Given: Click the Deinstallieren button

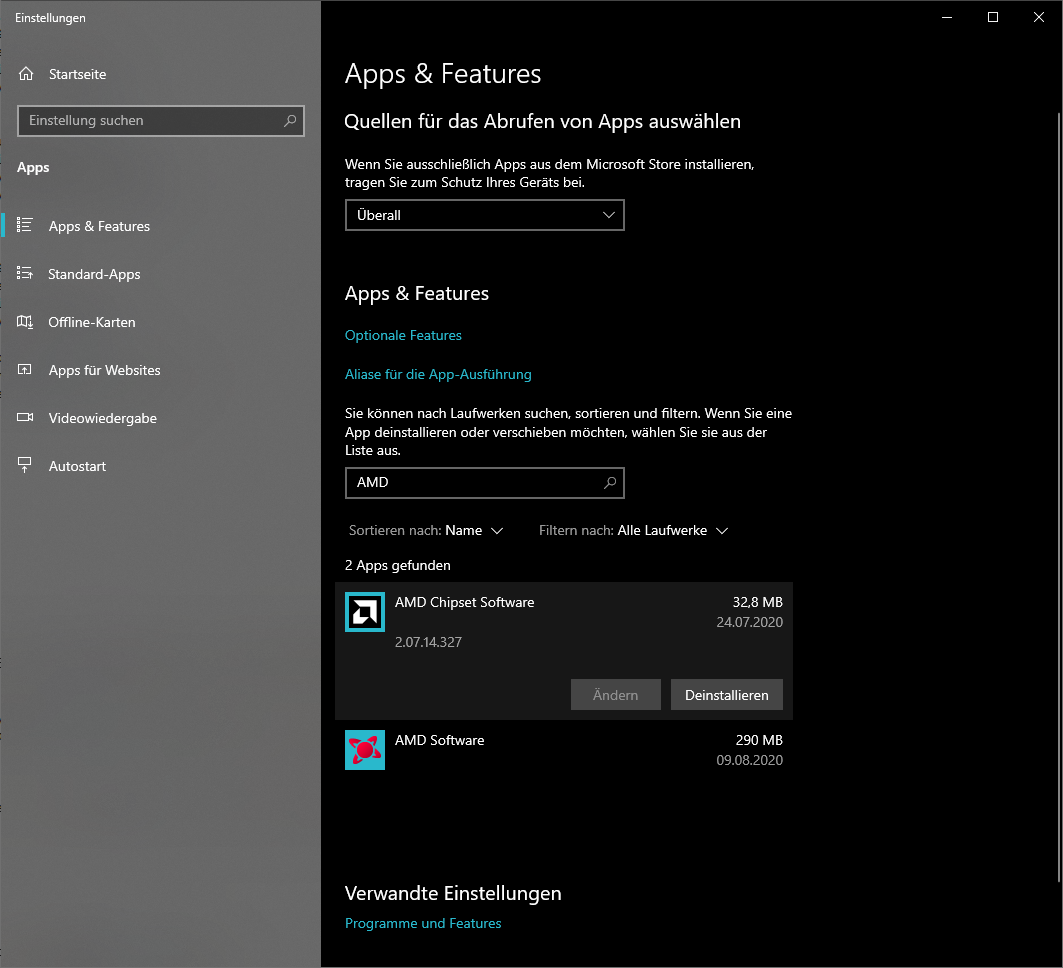Looking at the screenshot, I should tap(727, 695).
